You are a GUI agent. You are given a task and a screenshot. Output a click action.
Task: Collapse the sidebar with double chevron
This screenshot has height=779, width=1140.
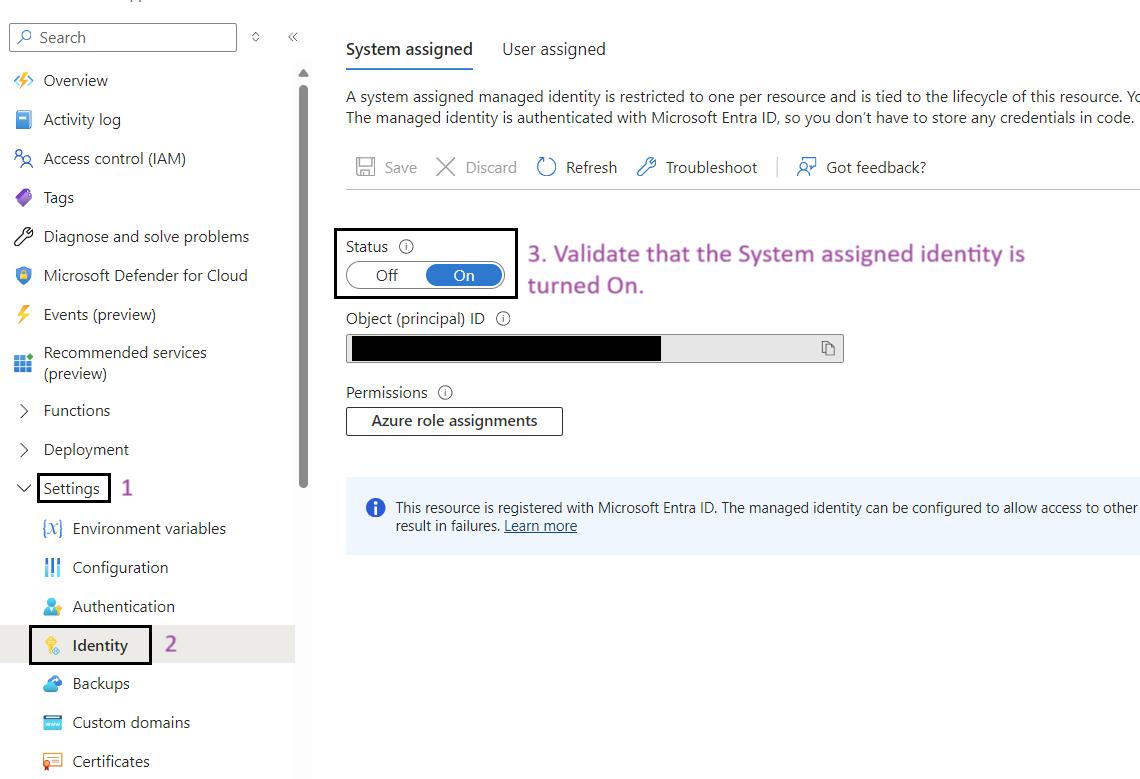tap(293, 37)
